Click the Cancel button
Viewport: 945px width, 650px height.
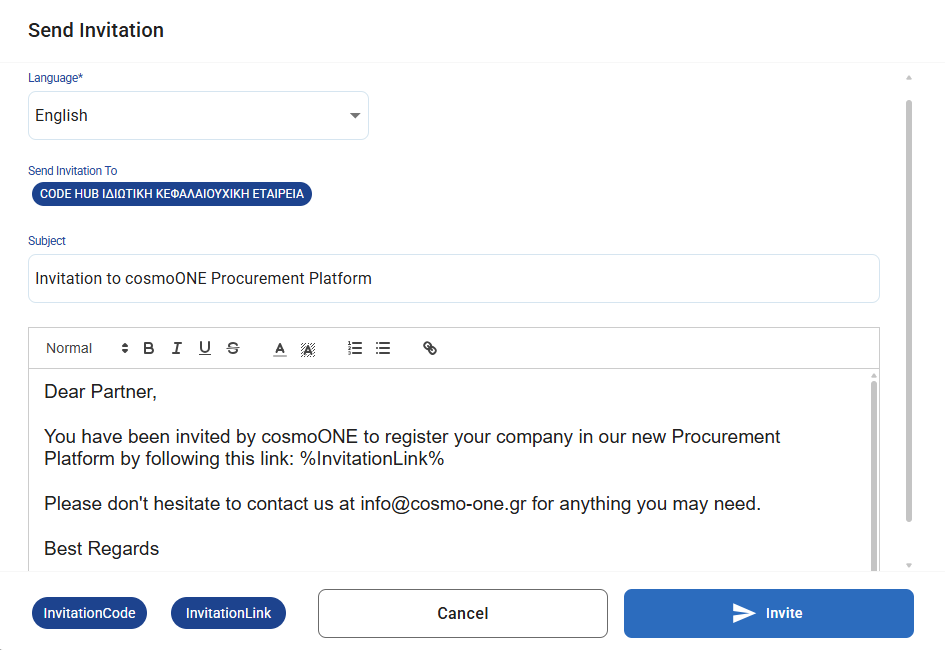(x=463, y=613)
